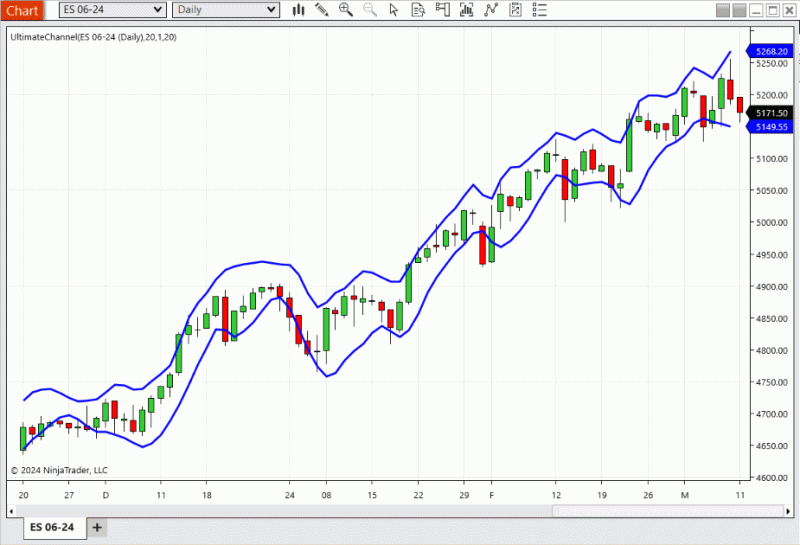Open the indicators icon
The image size is (800, 545).
pyautogui.click(x=466, y=10)
